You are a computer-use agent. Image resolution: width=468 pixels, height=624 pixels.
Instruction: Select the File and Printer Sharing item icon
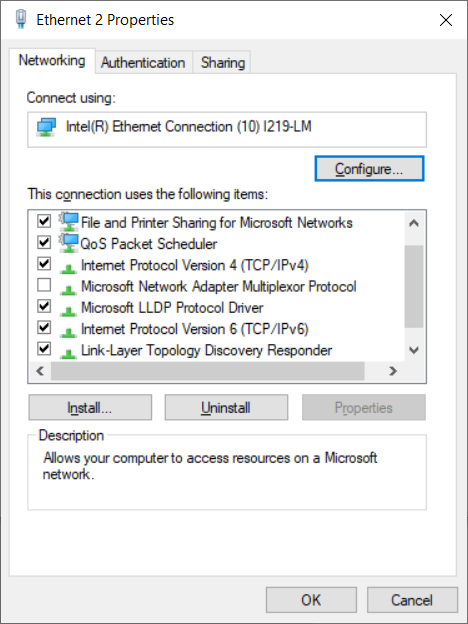pos(68,222)
